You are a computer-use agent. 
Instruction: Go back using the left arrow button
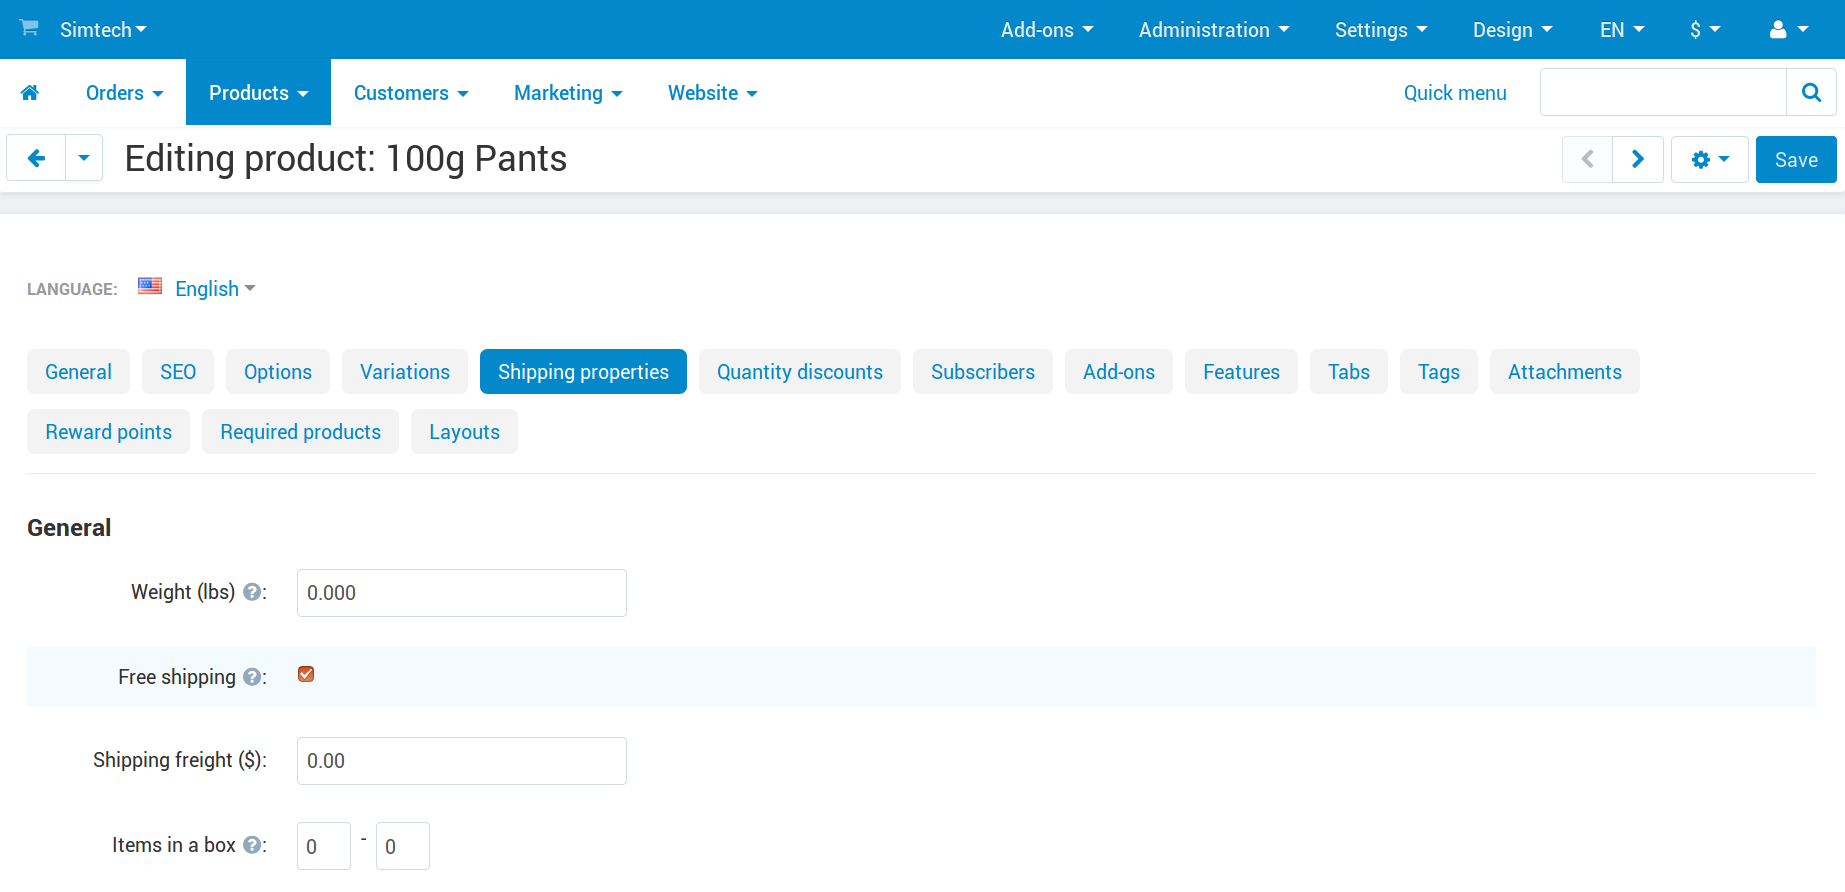36,159
